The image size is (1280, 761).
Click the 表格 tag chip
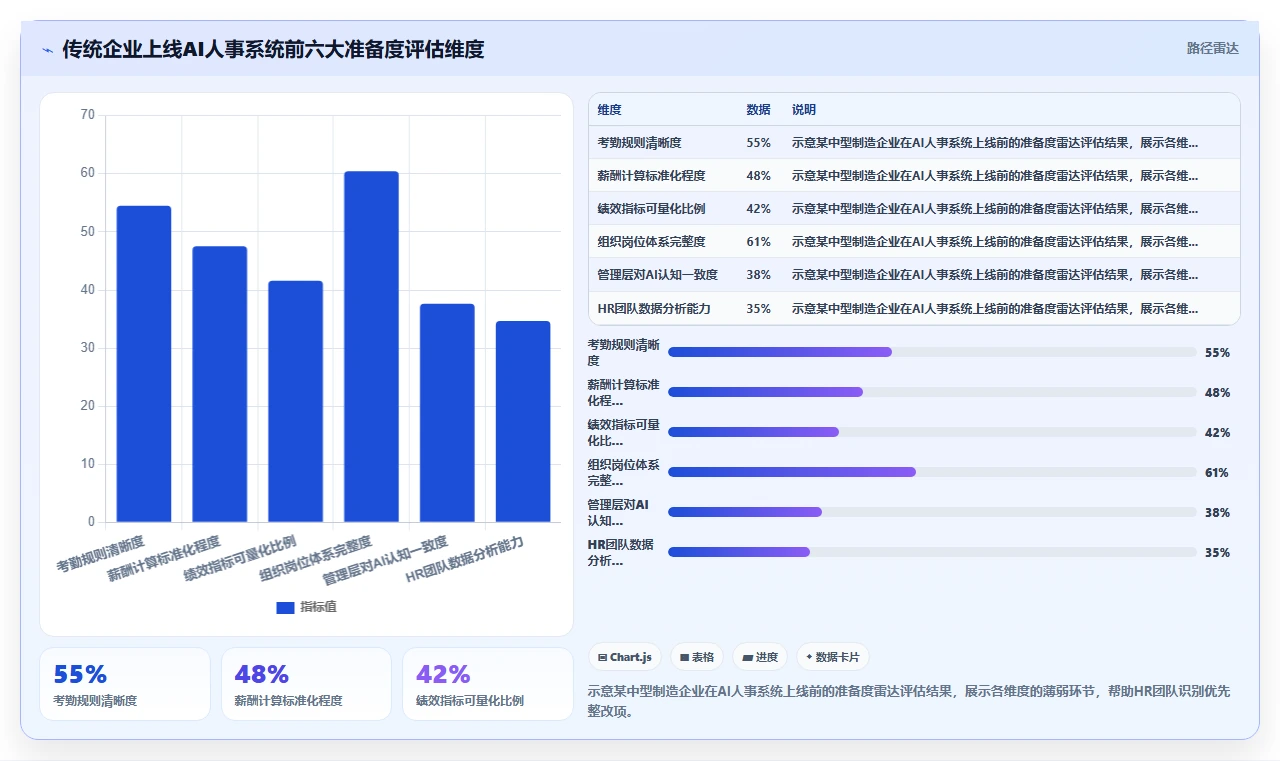tap(697, 657)
